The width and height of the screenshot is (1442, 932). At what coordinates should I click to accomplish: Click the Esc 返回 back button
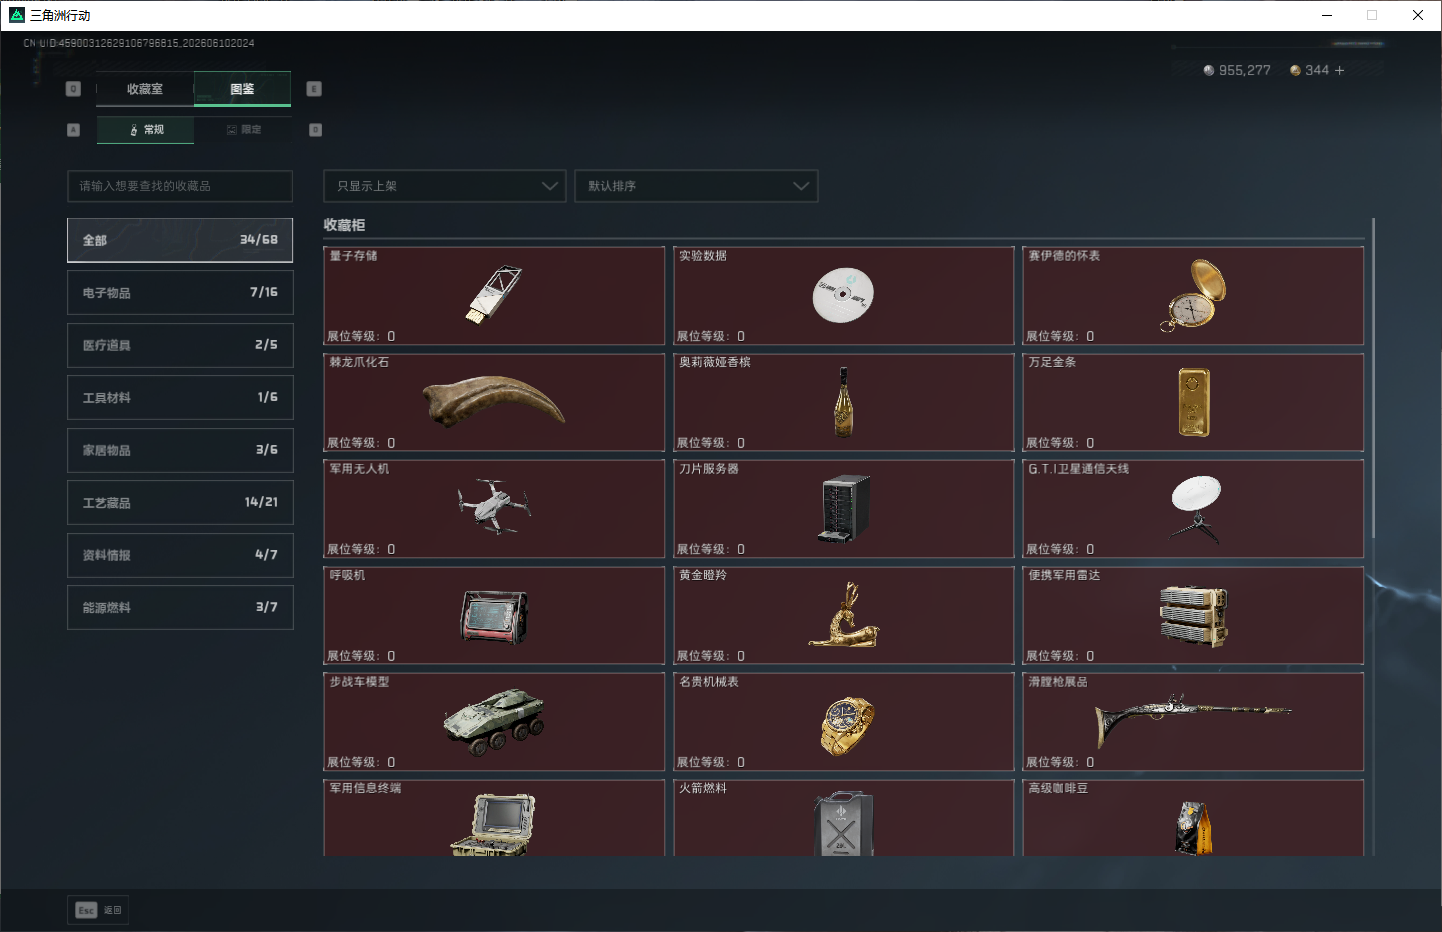[98, 910]
